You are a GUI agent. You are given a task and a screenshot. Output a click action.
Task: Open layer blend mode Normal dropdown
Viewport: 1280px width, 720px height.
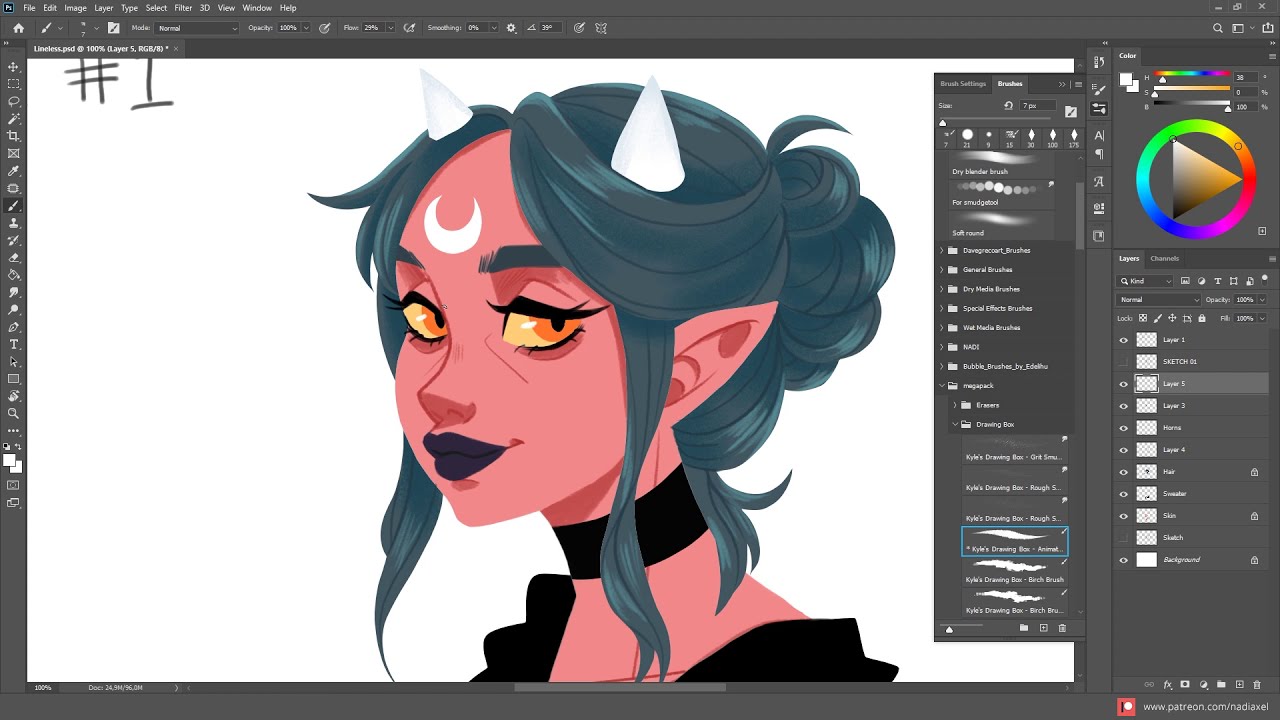point(1158,300)
